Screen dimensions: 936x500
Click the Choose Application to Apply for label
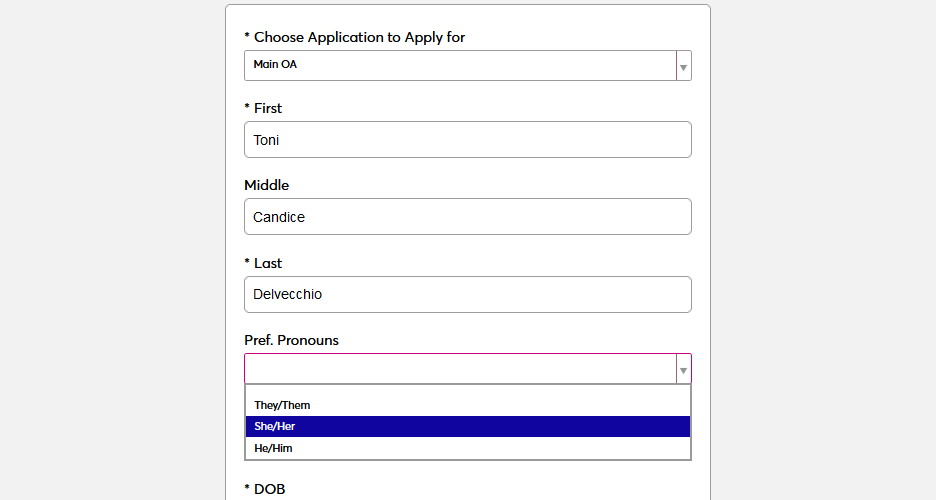[359, 37]
